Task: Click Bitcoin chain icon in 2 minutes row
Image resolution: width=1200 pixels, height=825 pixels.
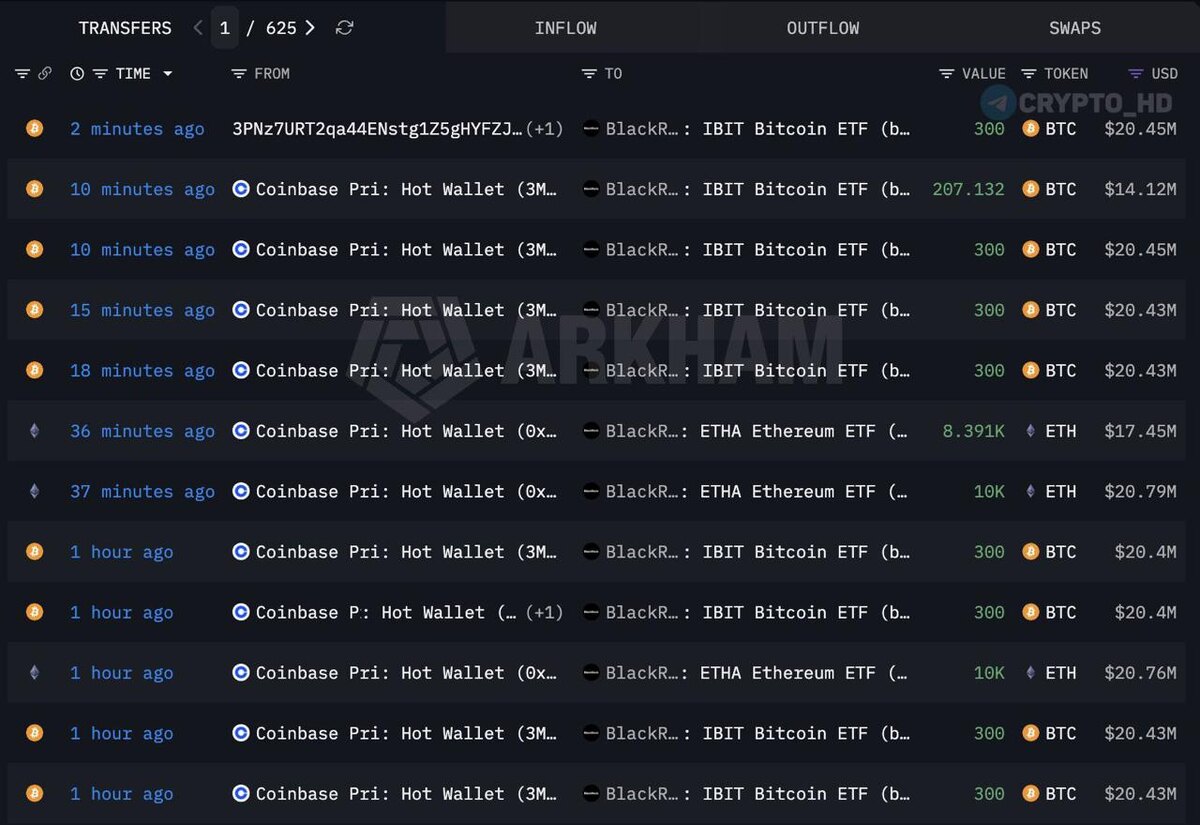Action: 34,128
